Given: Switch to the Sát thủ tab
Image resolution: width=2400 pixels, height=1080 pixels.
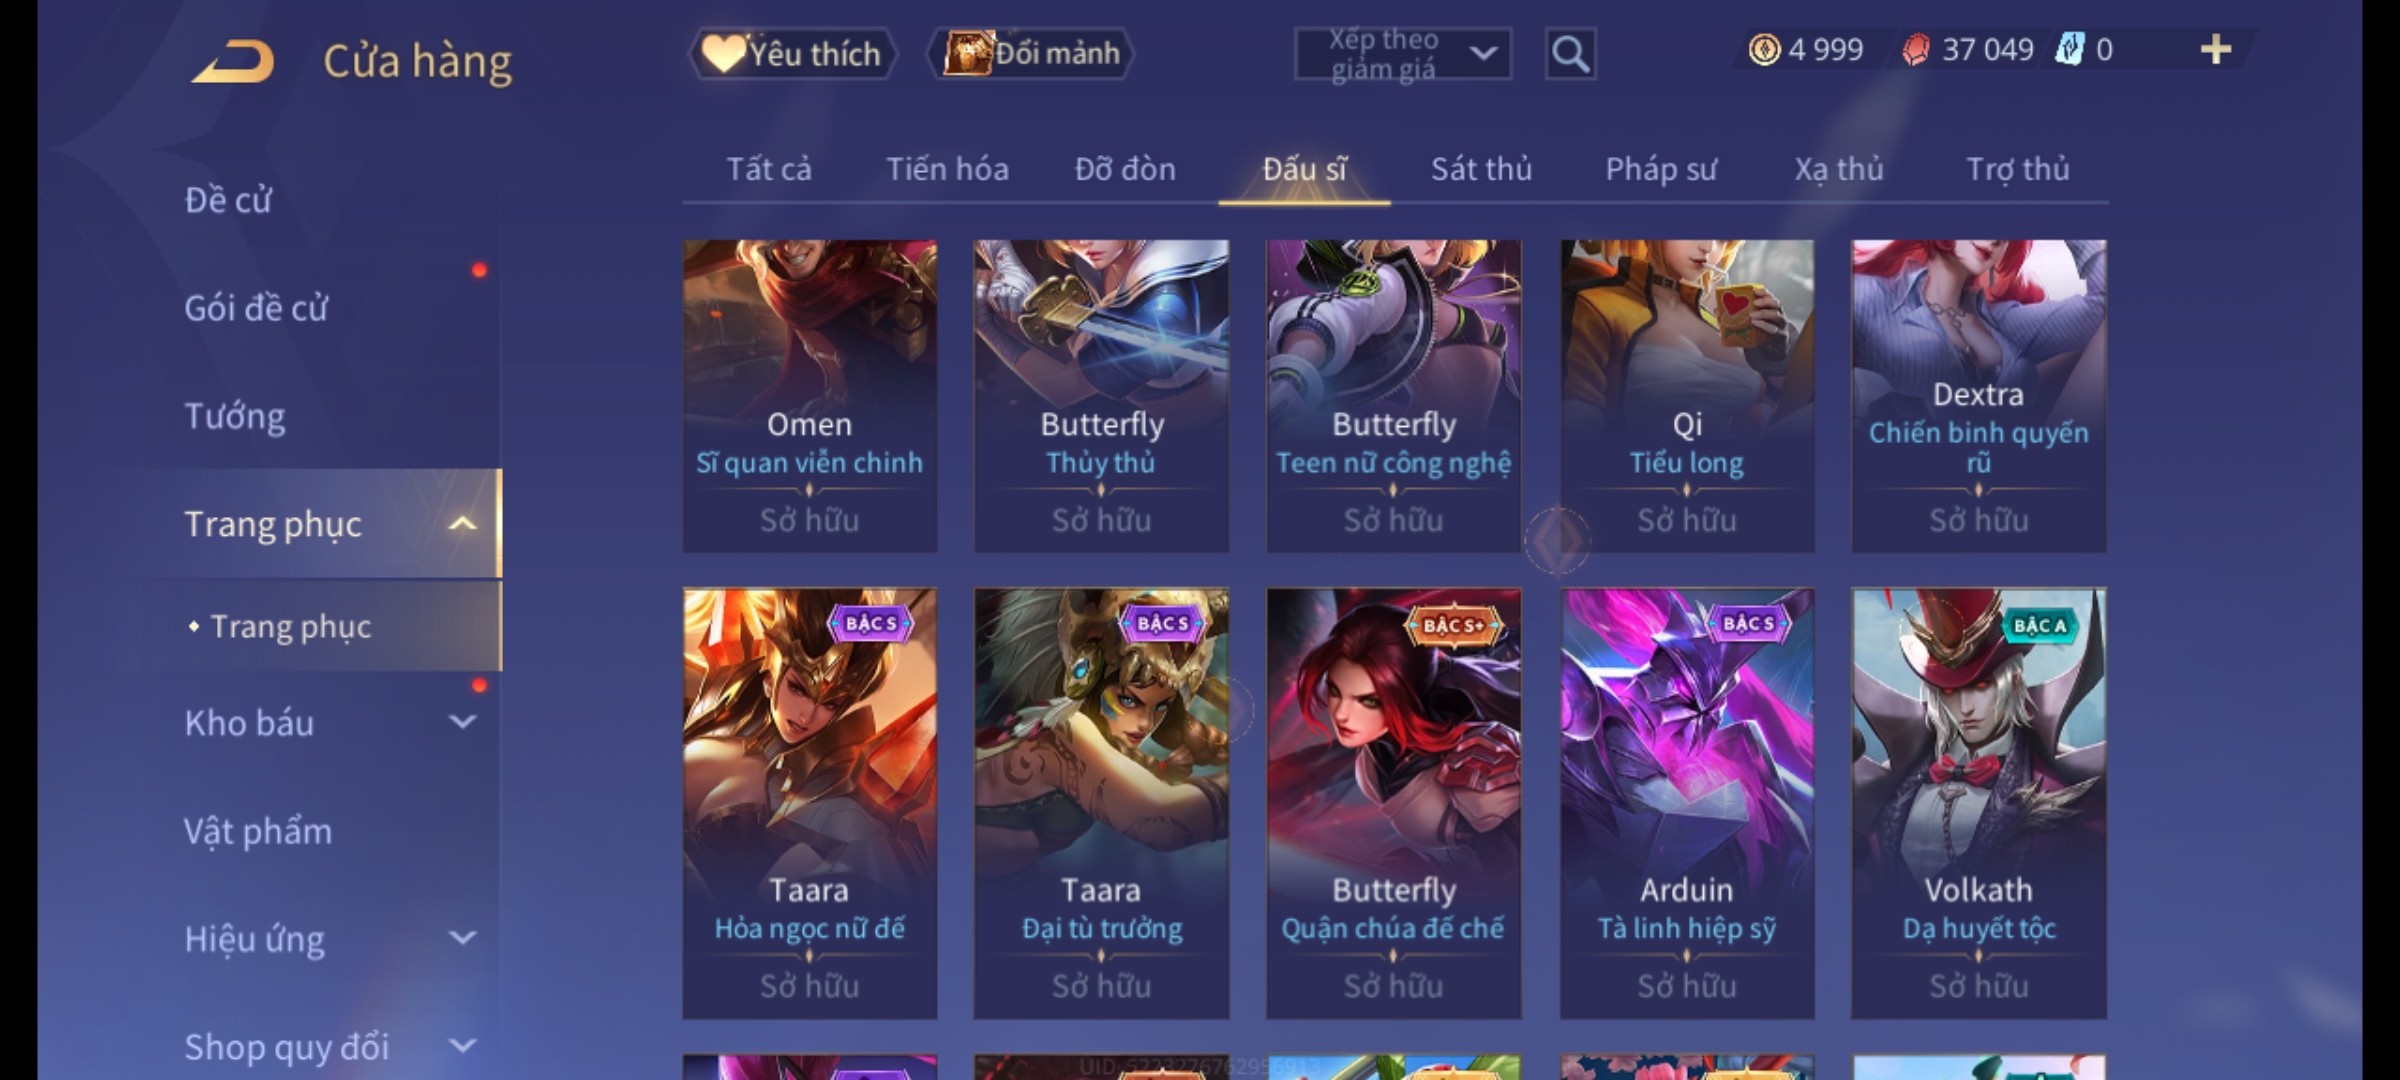Looking at the screenshot, I should pos(1481,169).
